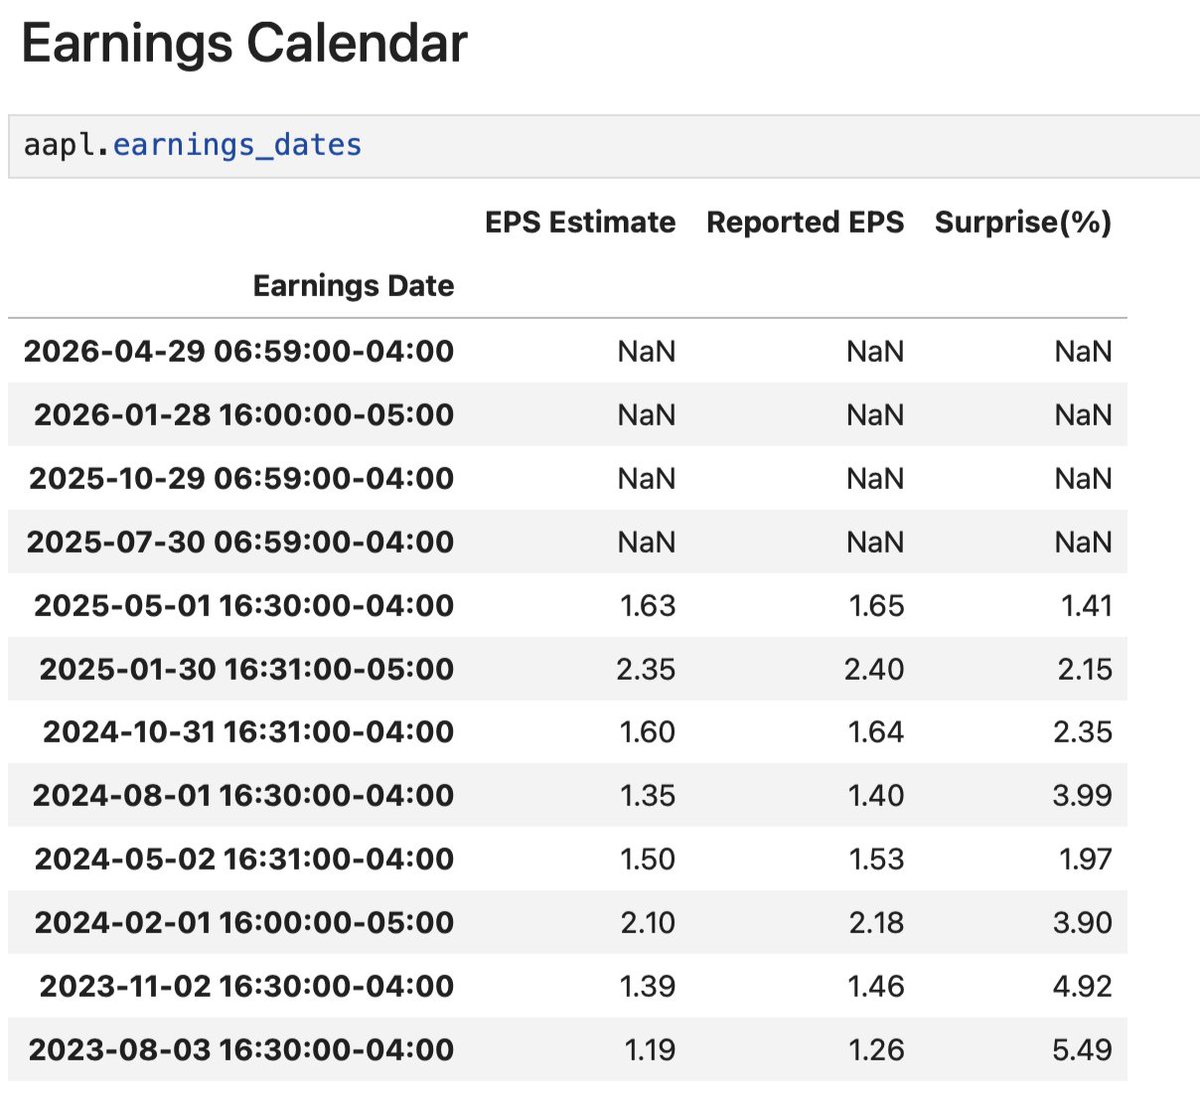
Task: Click EPS estimate value 2.35
Action: coord(646,668)
